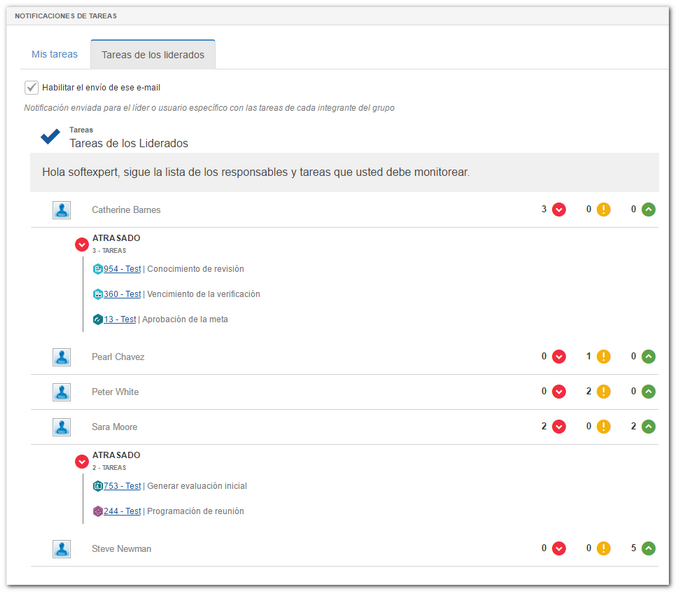The image size is (676, 592).
Task: Click Sara Moore green on-time indicator
Action: coord(648,426)
